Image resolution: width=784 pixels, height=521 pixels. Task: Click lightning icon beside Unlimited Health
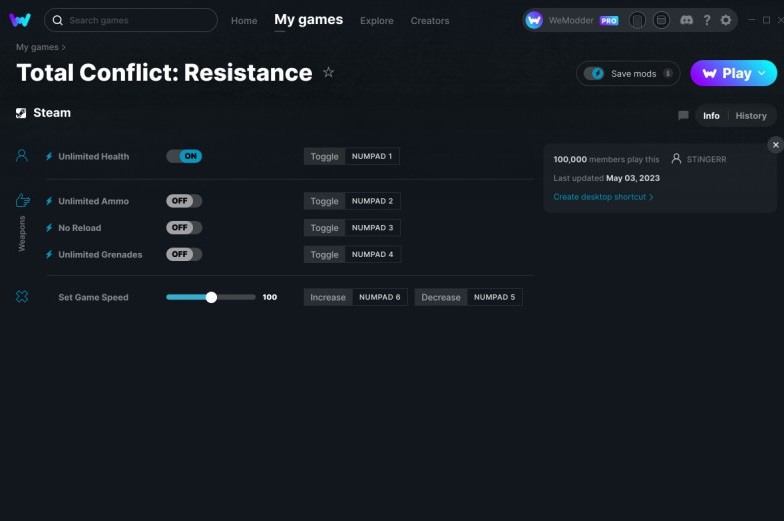point(49,156)
